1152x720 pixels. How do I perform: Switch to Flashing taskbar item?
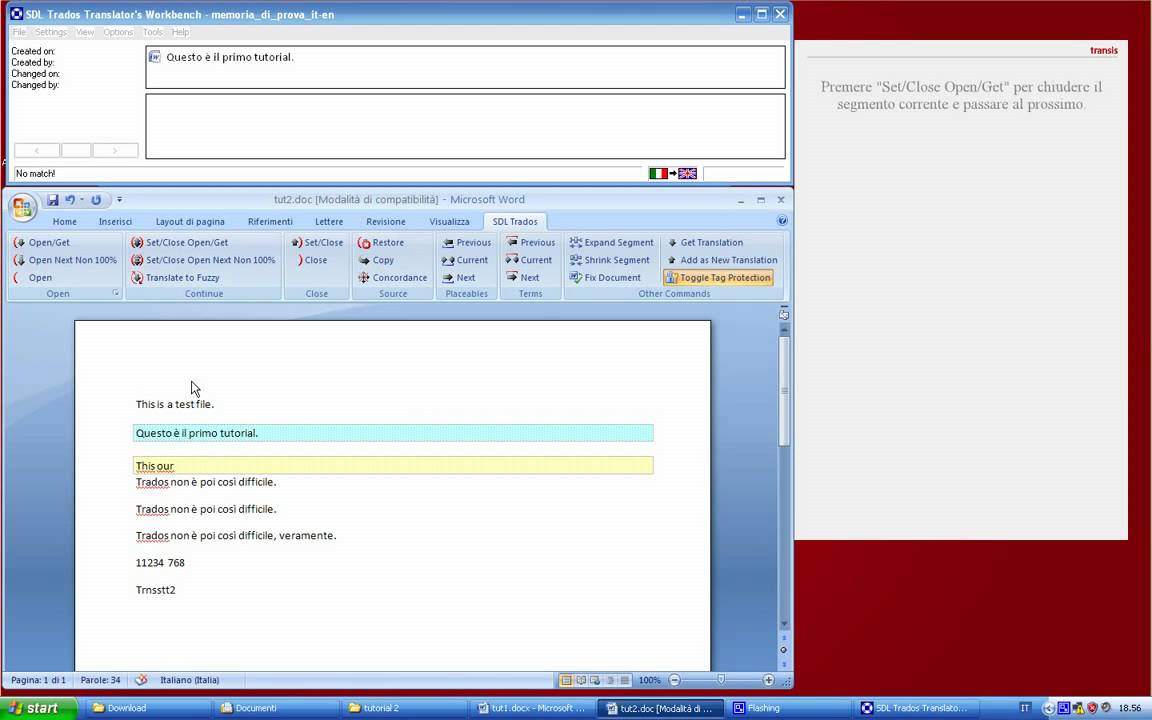click(x=789, y=708)
